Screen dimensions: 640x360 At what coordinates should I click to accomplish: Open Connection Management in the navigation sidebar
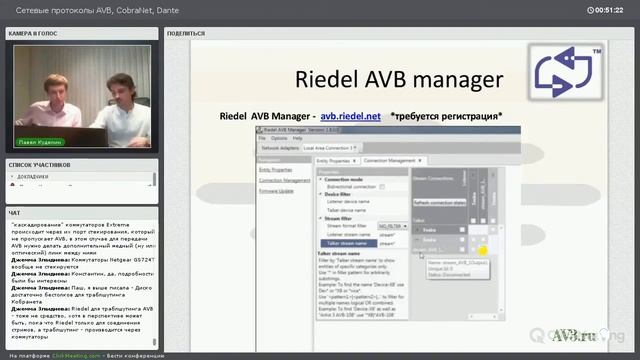284,180
